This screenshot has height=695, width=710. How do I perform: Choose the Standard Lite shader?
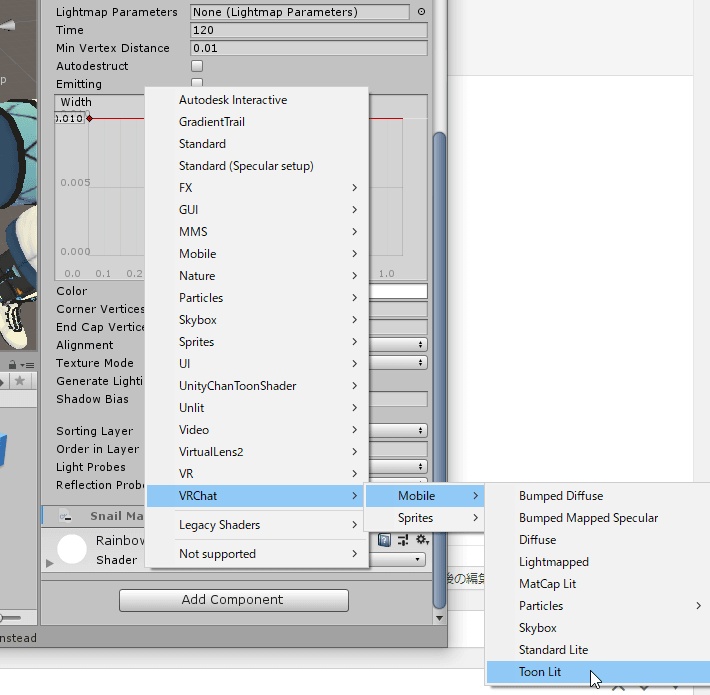pyautogui.click(x=553, y=650)
